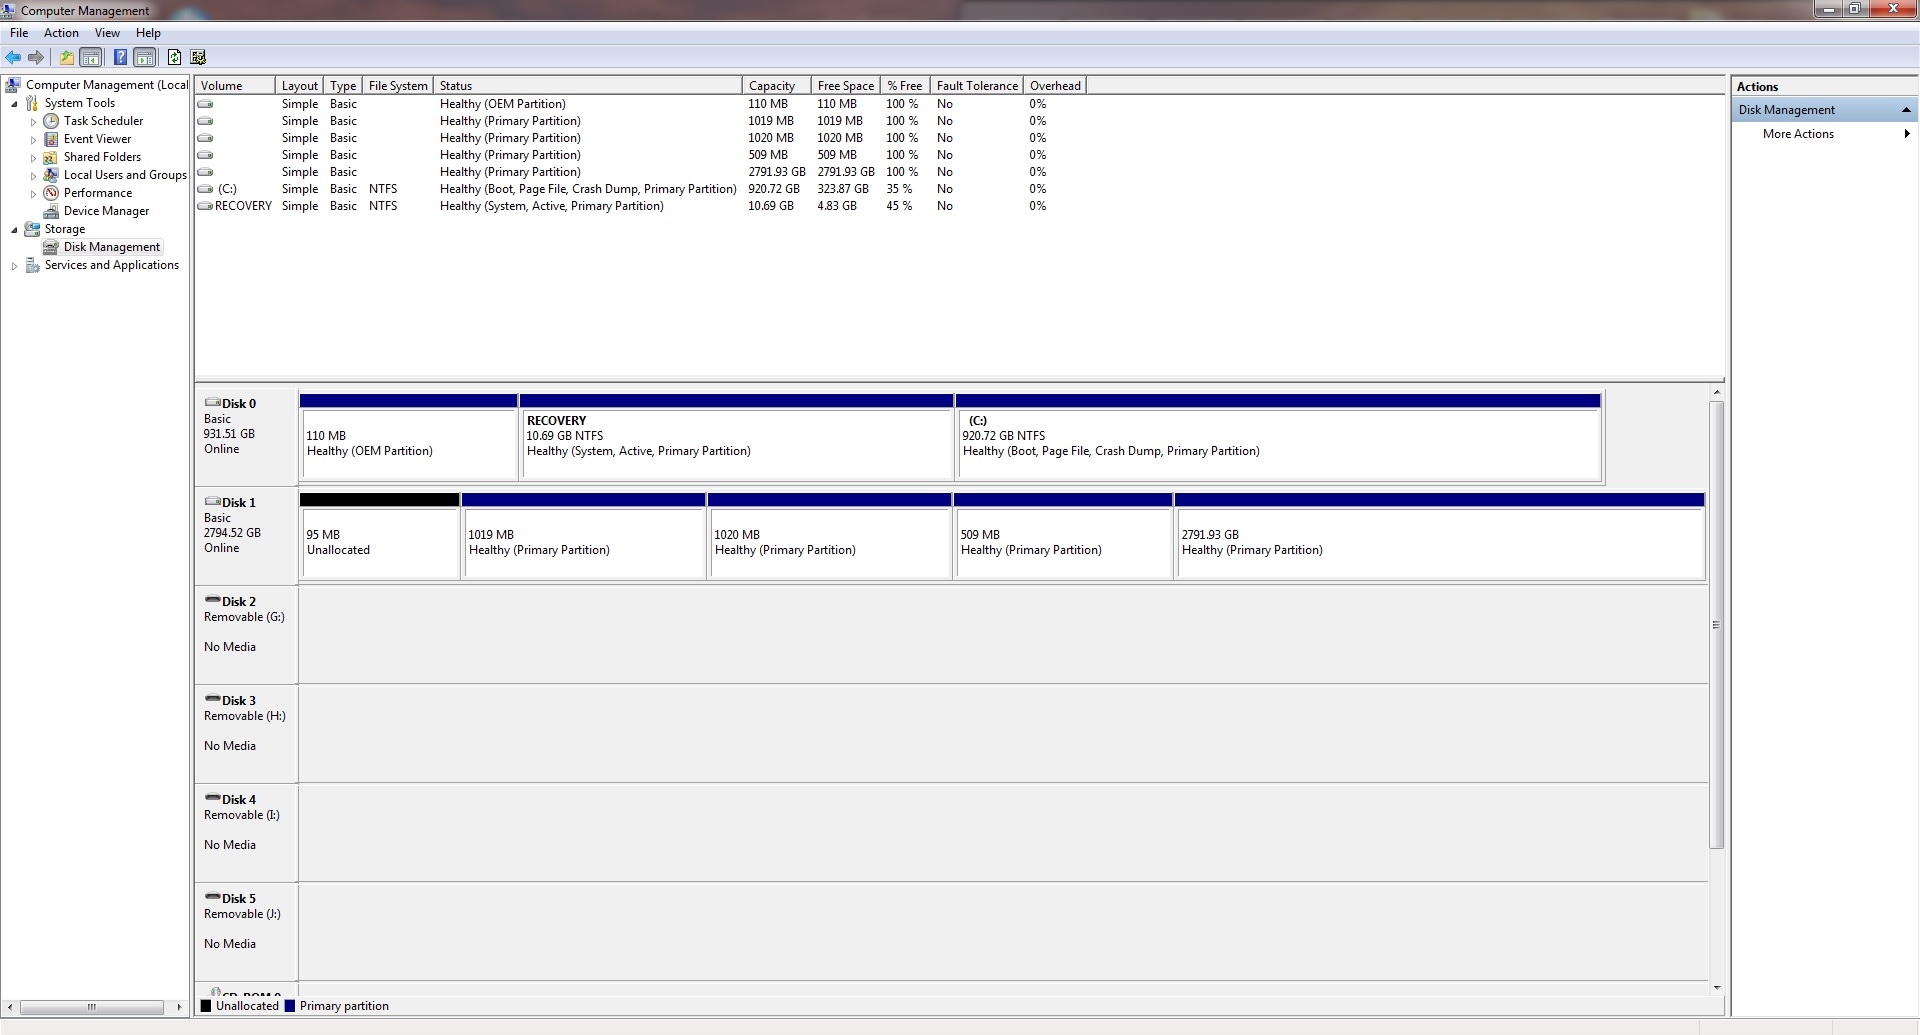Click the Device Manager icon
The image size is (1920, 1035).
[51, 211]
